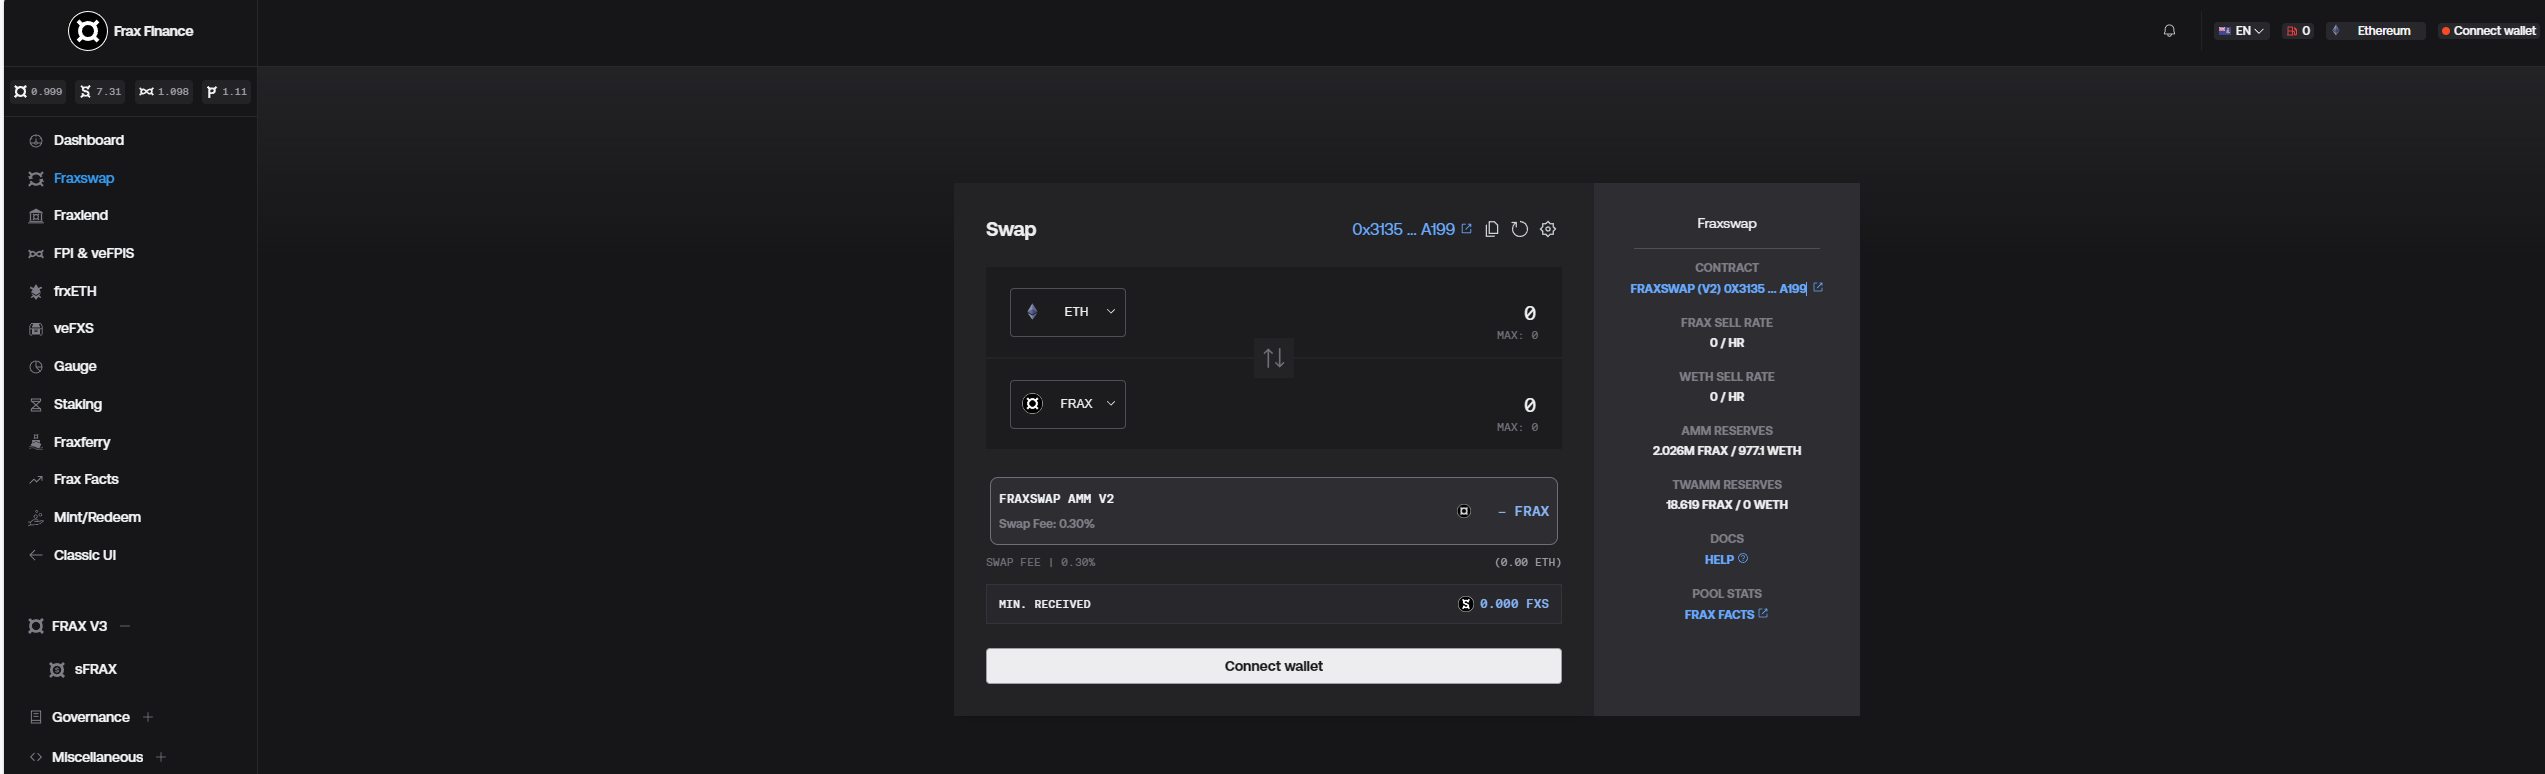Open the FRAX token dropdown
The image size is (2545, 774).
click(1068, 404)
